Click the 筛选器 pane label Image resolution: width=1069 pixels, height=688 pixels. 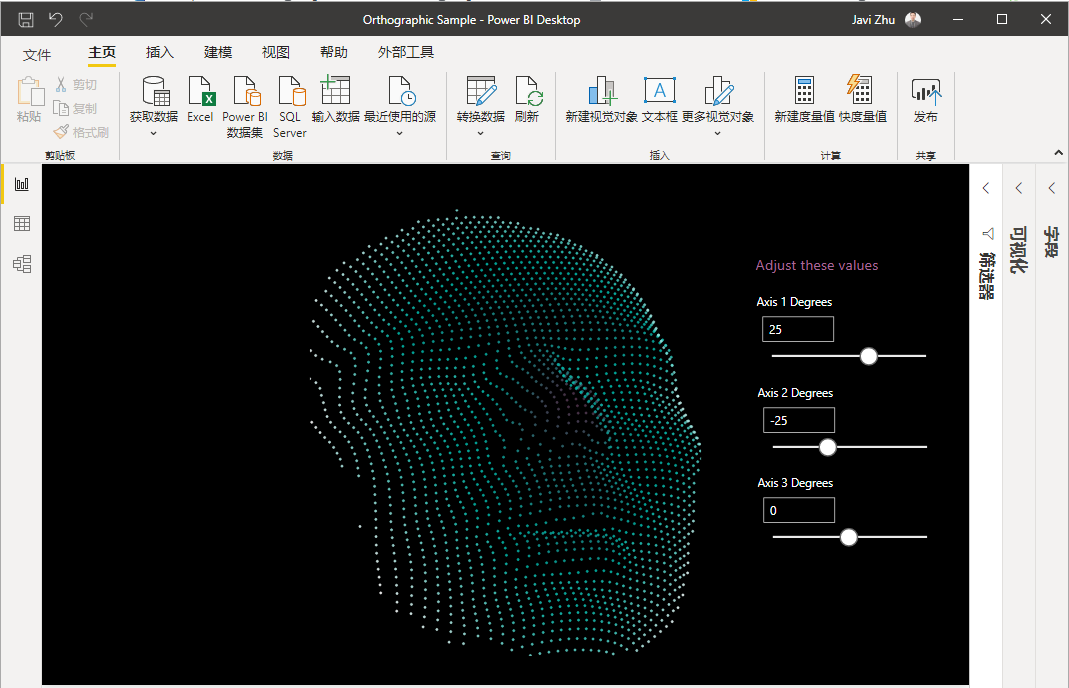coord(987,275)
